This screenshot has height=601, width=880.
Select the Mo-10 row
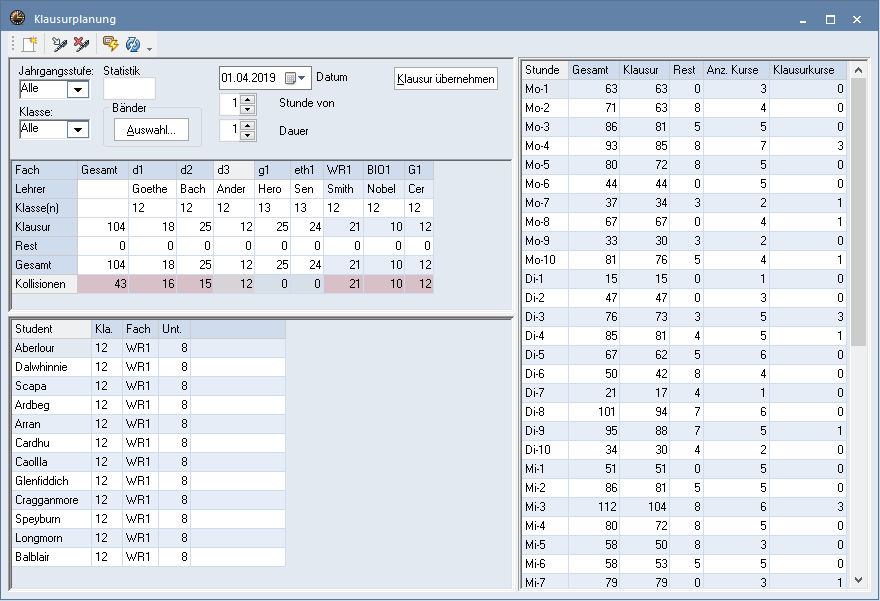684,260
